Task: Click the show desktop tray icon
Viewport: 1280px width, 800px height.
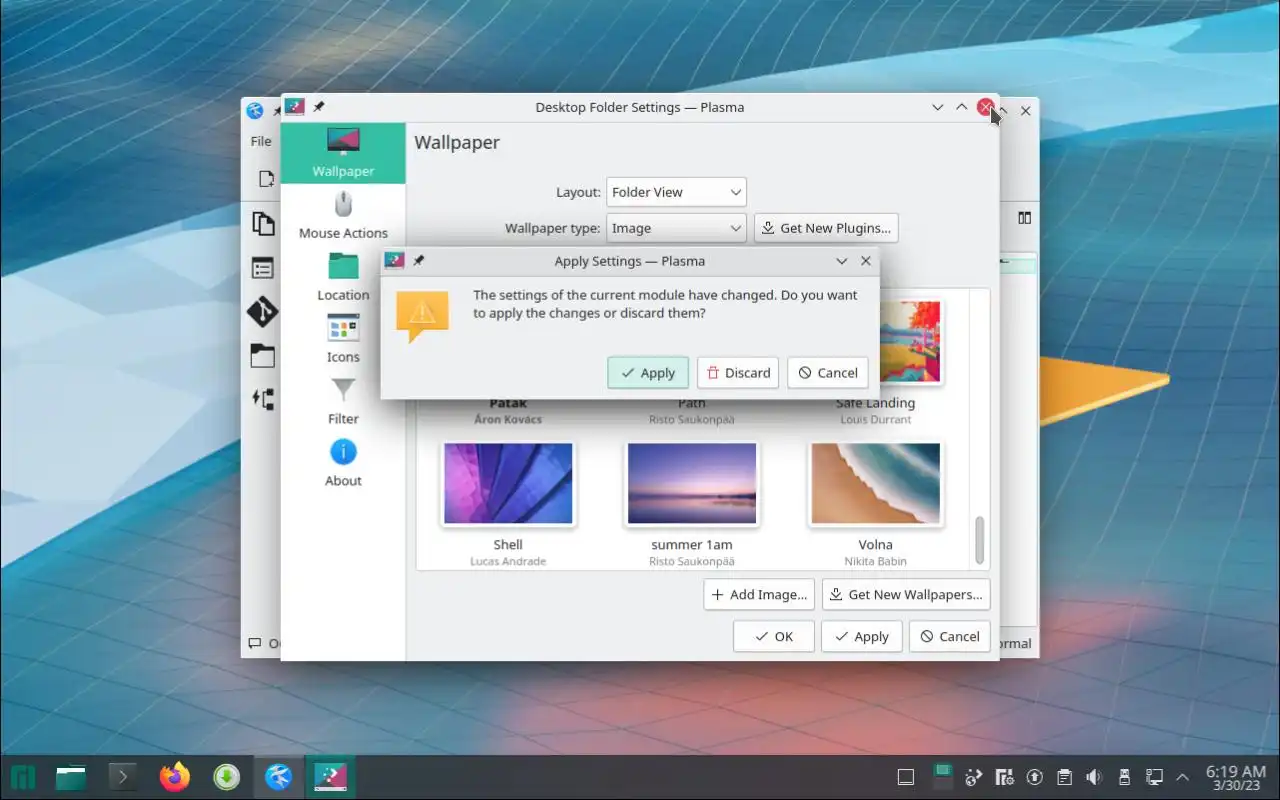Action: tap(905, 777)
